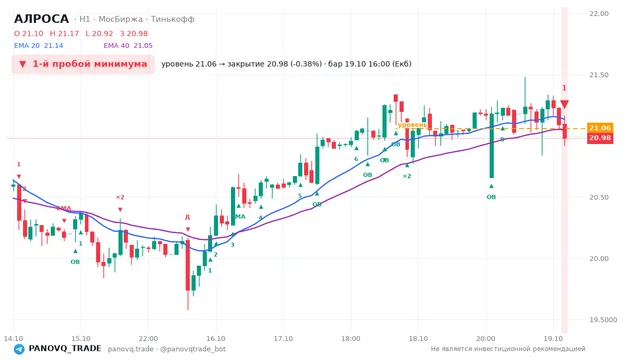This screenshot has width=640, height=360.
Task: Click the panovq.trade link in the footer
Action: click(131, 349)
